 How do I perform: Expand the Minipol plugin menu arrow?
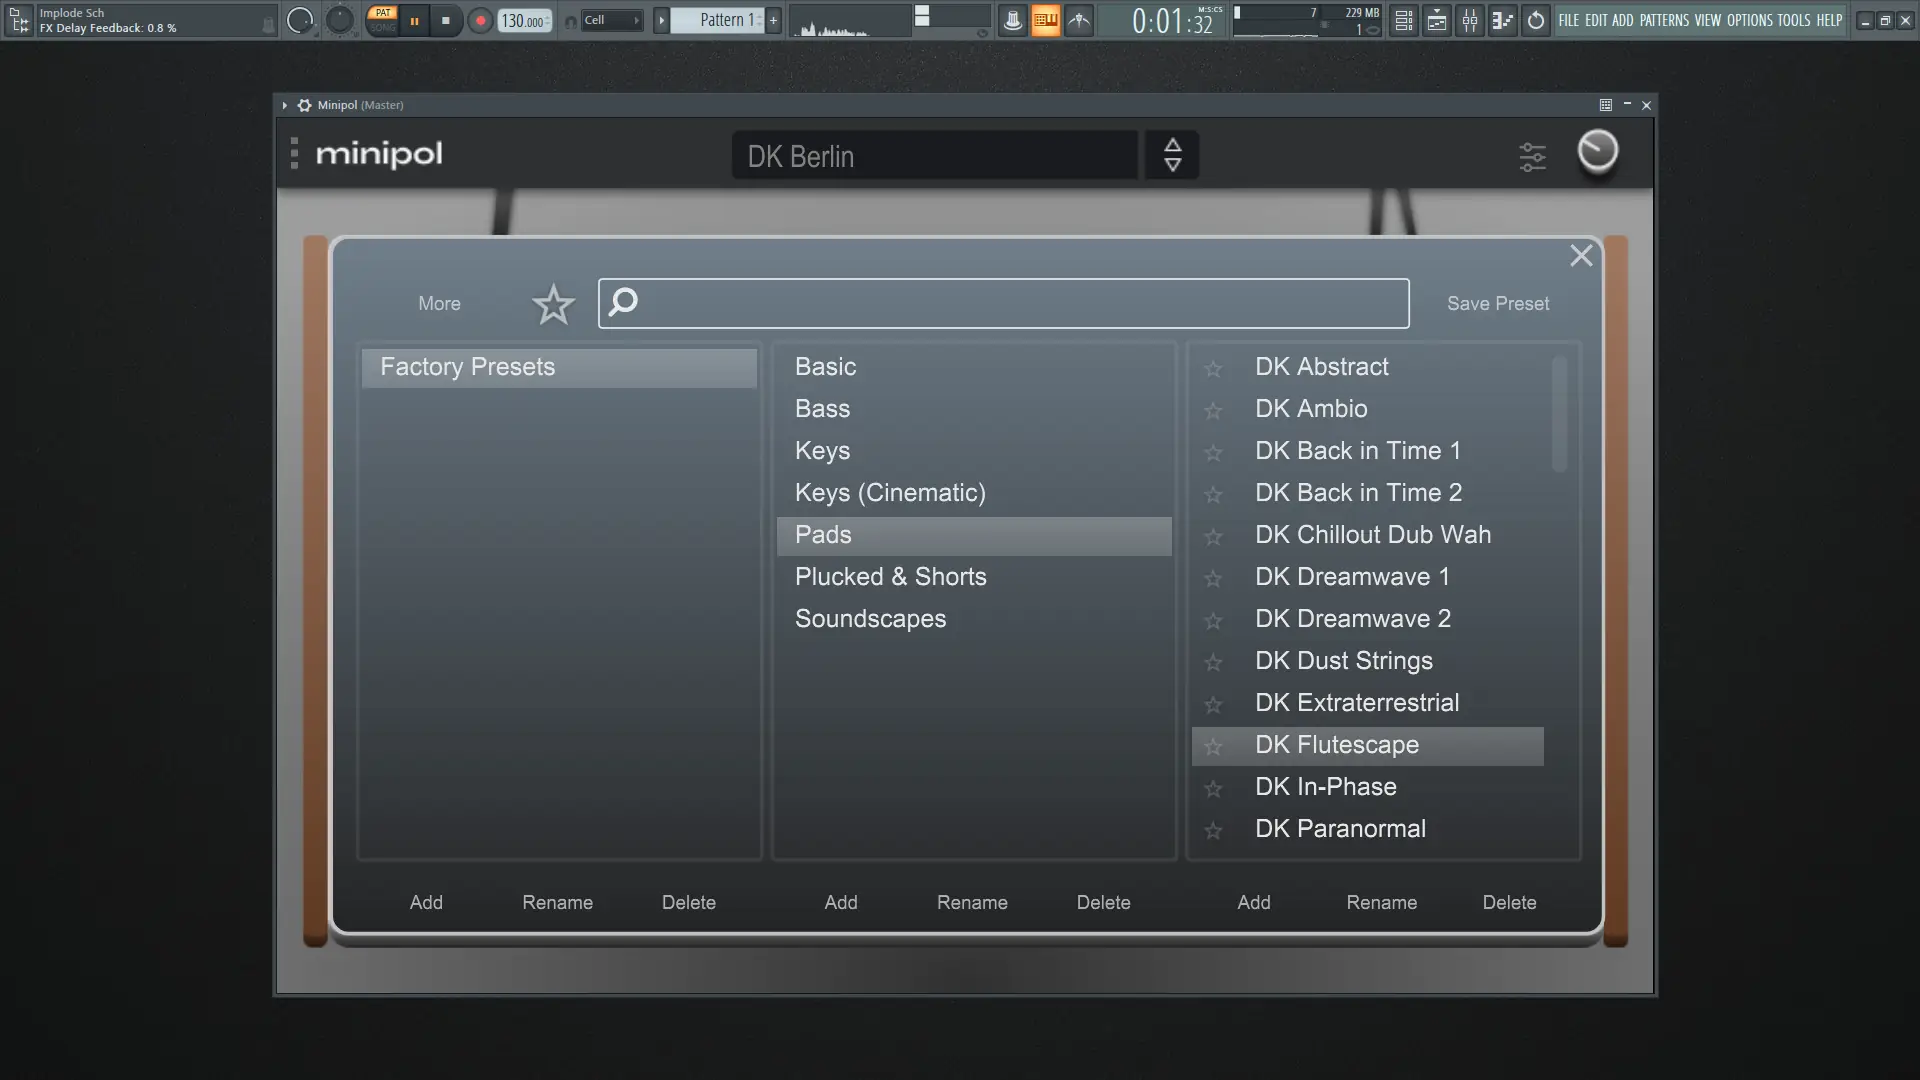pyautogui.click(x=285, y=105)
